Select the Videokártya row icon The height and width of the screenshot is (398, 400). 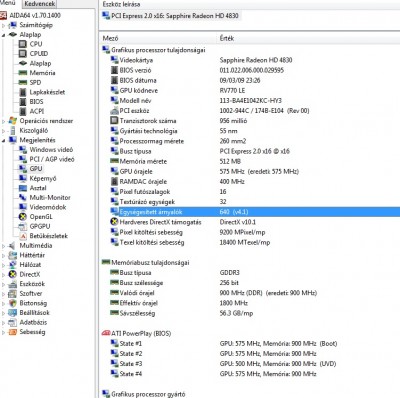point(114,60)
